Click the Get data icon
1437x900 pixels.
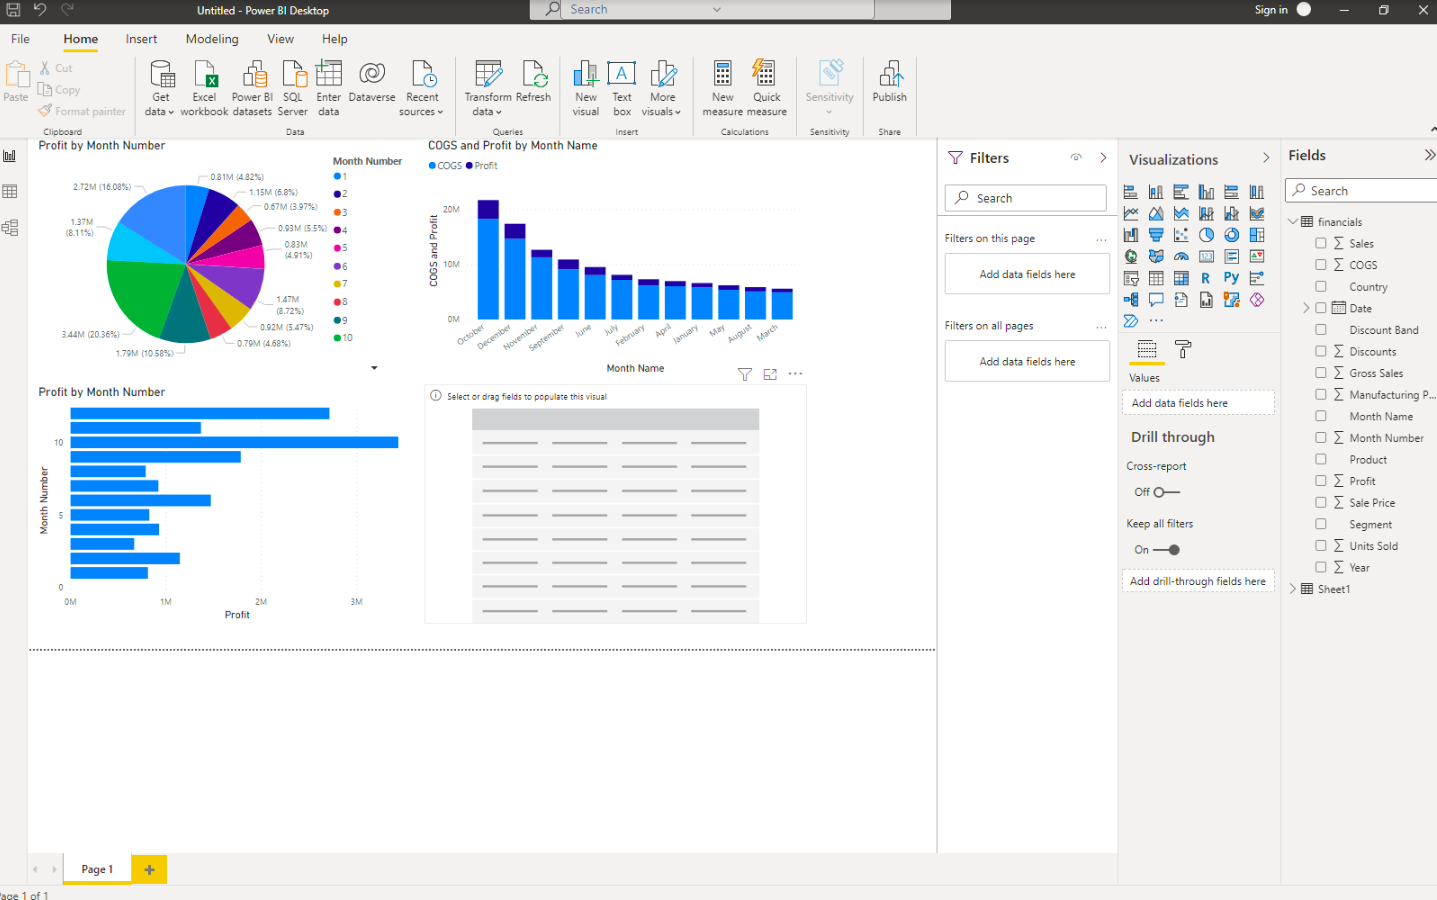tap(161, 76)
